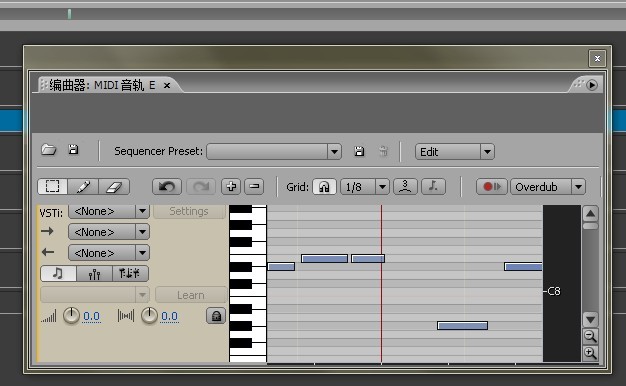Open the VSTi instrument dropdown
626x386 pixels.
click(x=109, y=211)
